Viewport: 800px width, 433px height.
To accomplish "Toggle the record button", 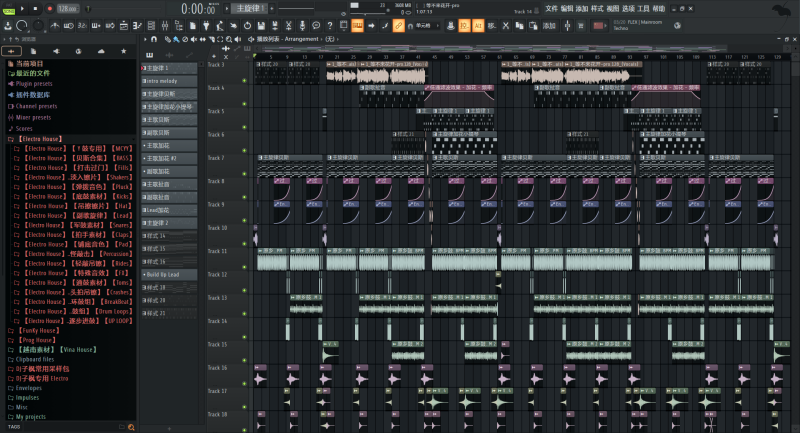I will coord(49,9).
